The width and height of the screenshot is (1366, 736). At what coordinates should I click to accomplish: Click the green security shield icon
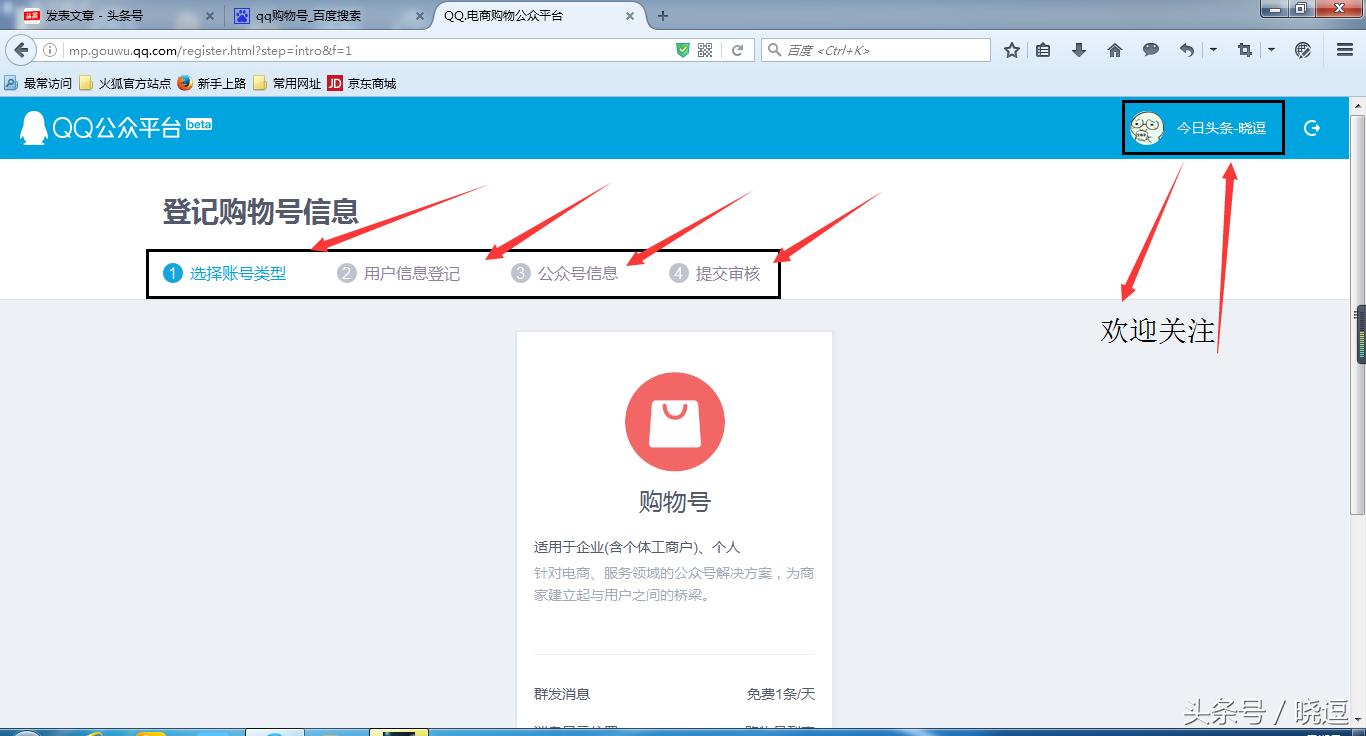pyautogui.click(x=682, y=49)
